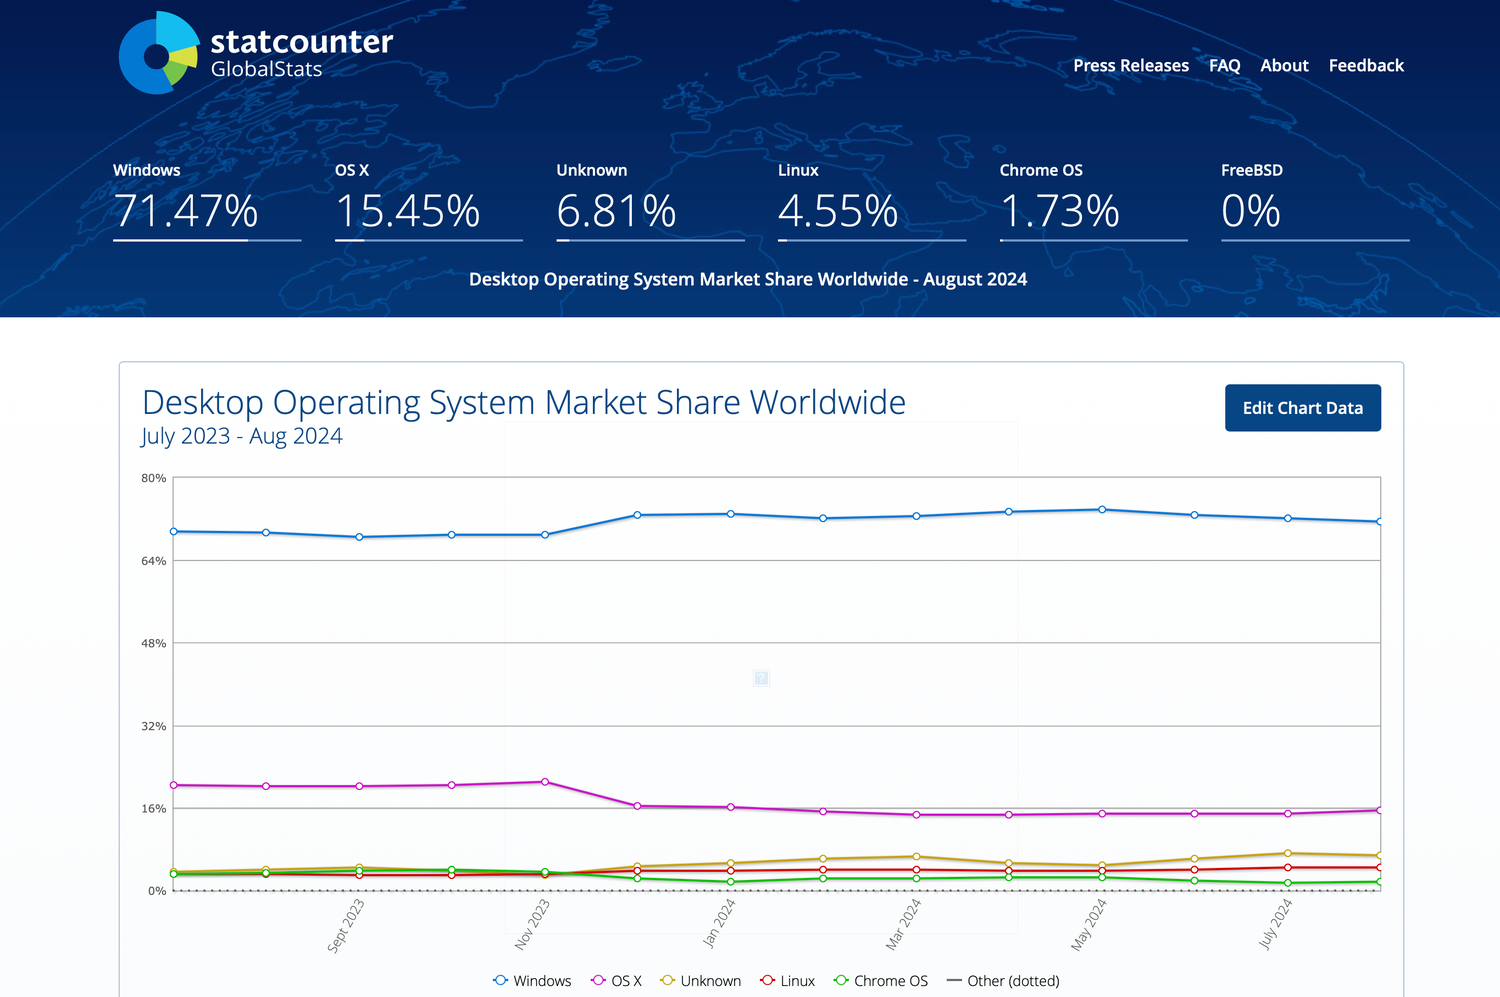
Task: Select the OS X 15.45% stat
Action: click(408, 211)
